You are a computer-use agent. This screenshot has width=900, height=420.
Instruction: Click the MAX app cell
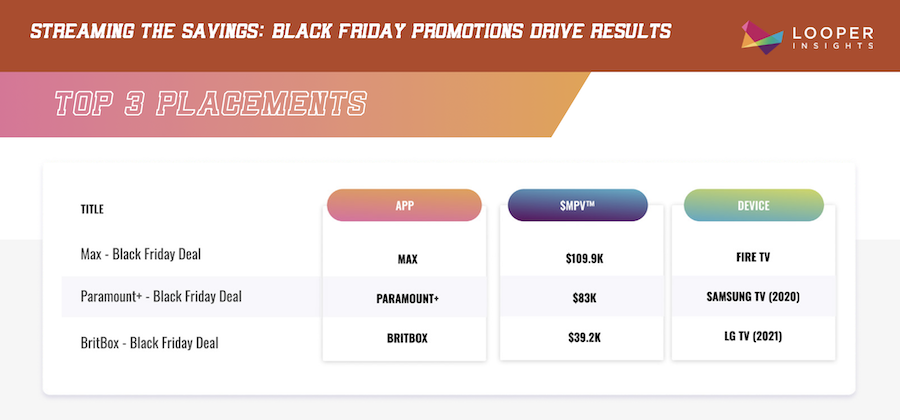(x=406, y=259)
